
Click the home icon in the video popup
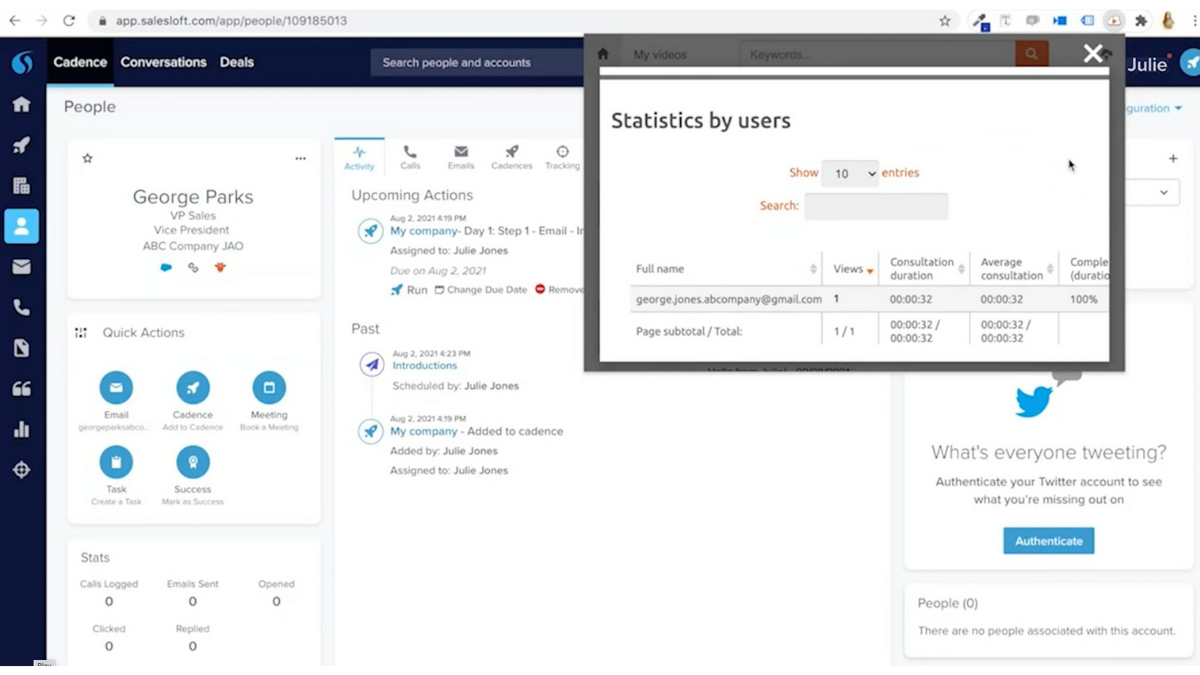point(603,55)
